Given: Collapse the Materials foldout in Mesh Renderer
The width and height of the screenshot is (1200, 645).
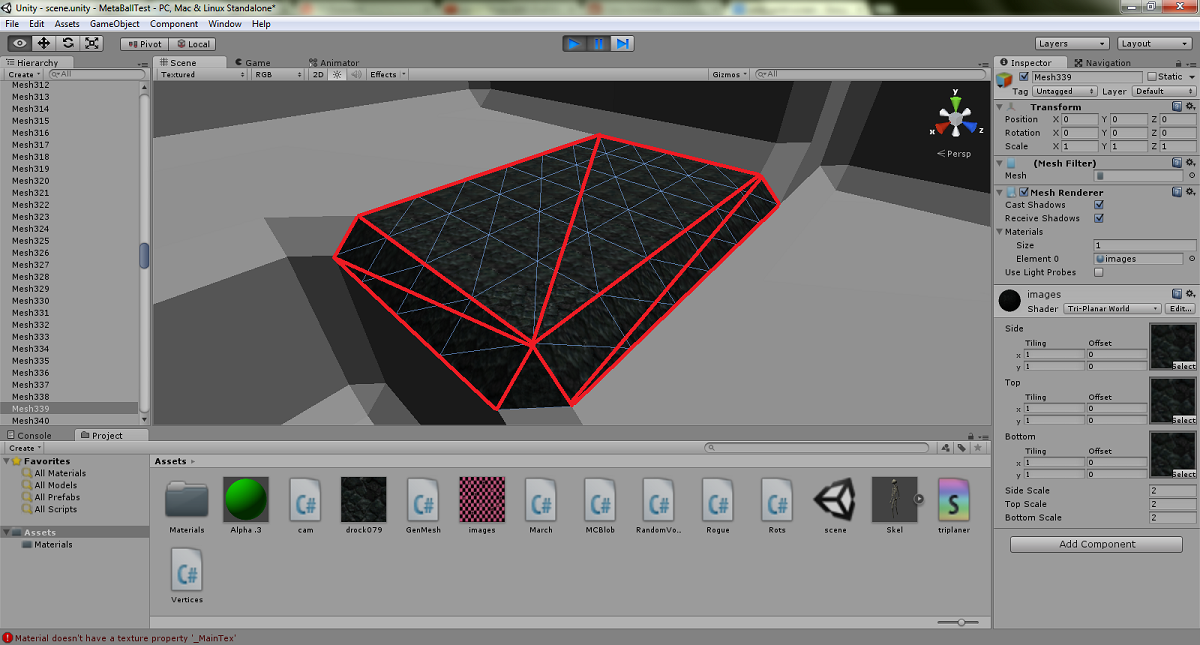Looking at the screenshot, I should pyautogui.click(x=1001, y=232).
